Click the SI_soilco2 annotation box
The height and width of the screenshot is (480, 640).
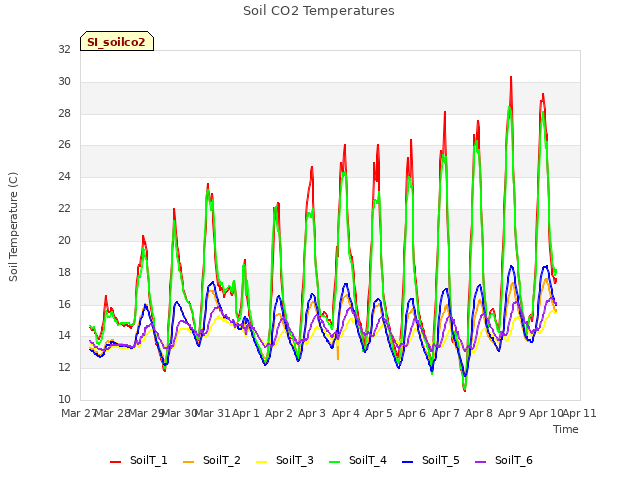tap(117, 41)
